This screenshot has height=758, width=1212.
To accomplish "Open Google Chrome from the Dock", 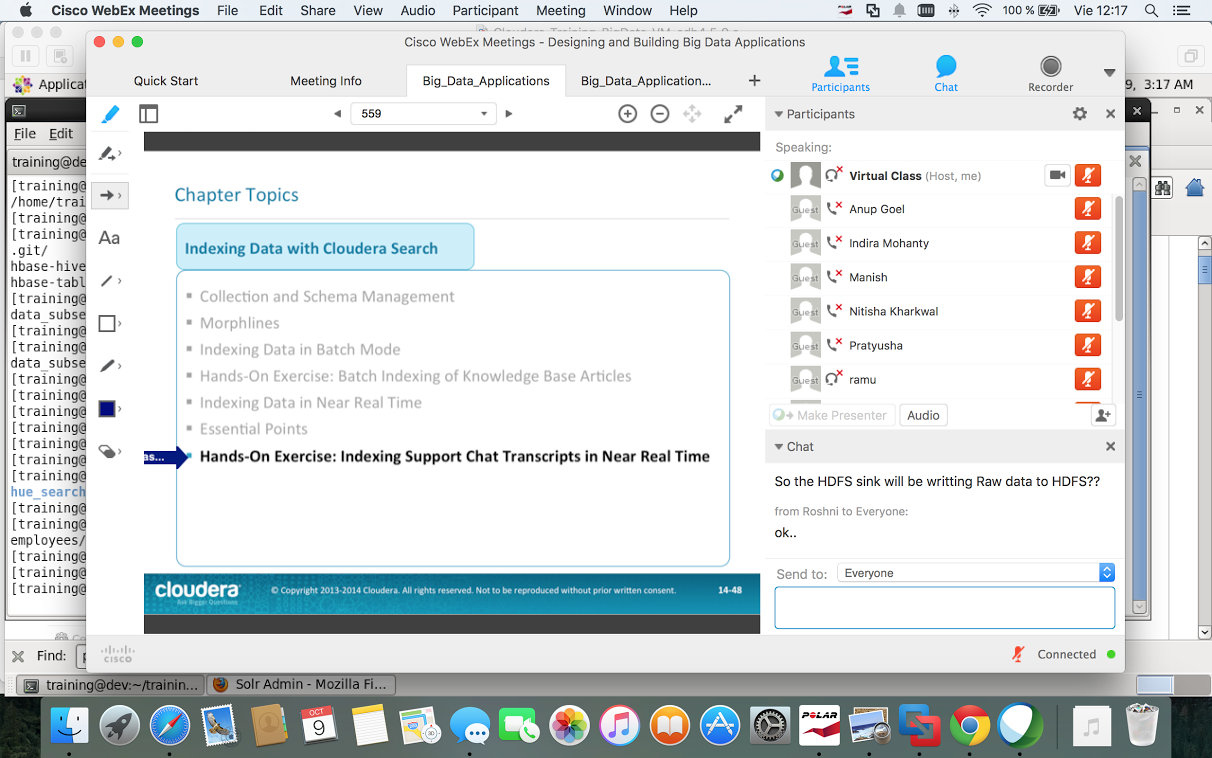I will tap(970, 725).
